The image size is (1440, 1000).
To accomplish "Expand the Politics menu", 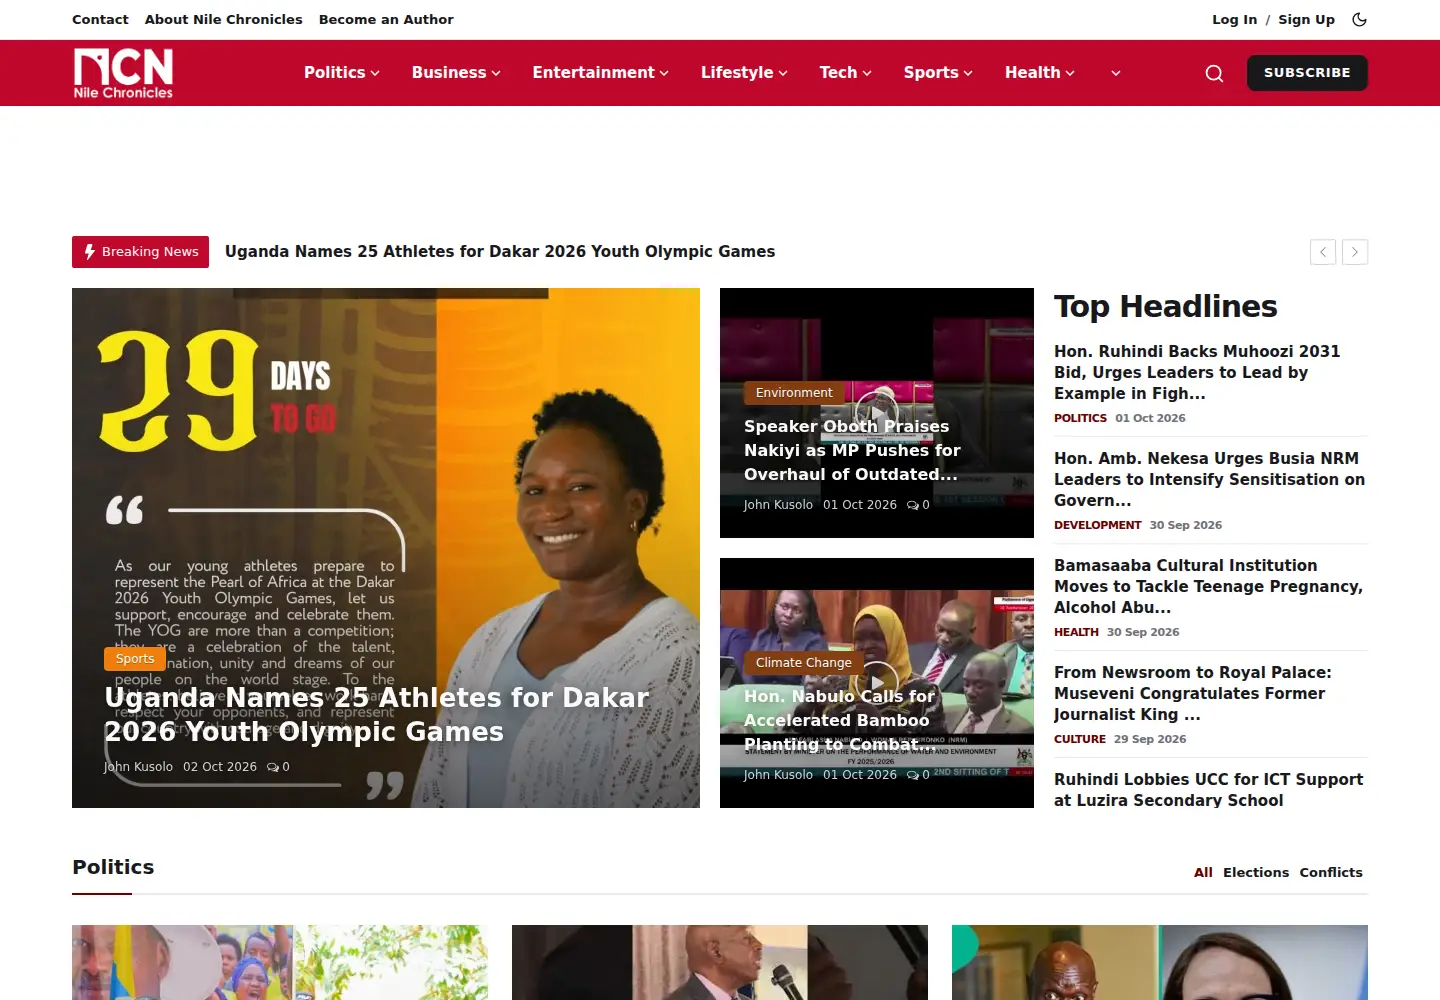I will click(x=341, y=73).
